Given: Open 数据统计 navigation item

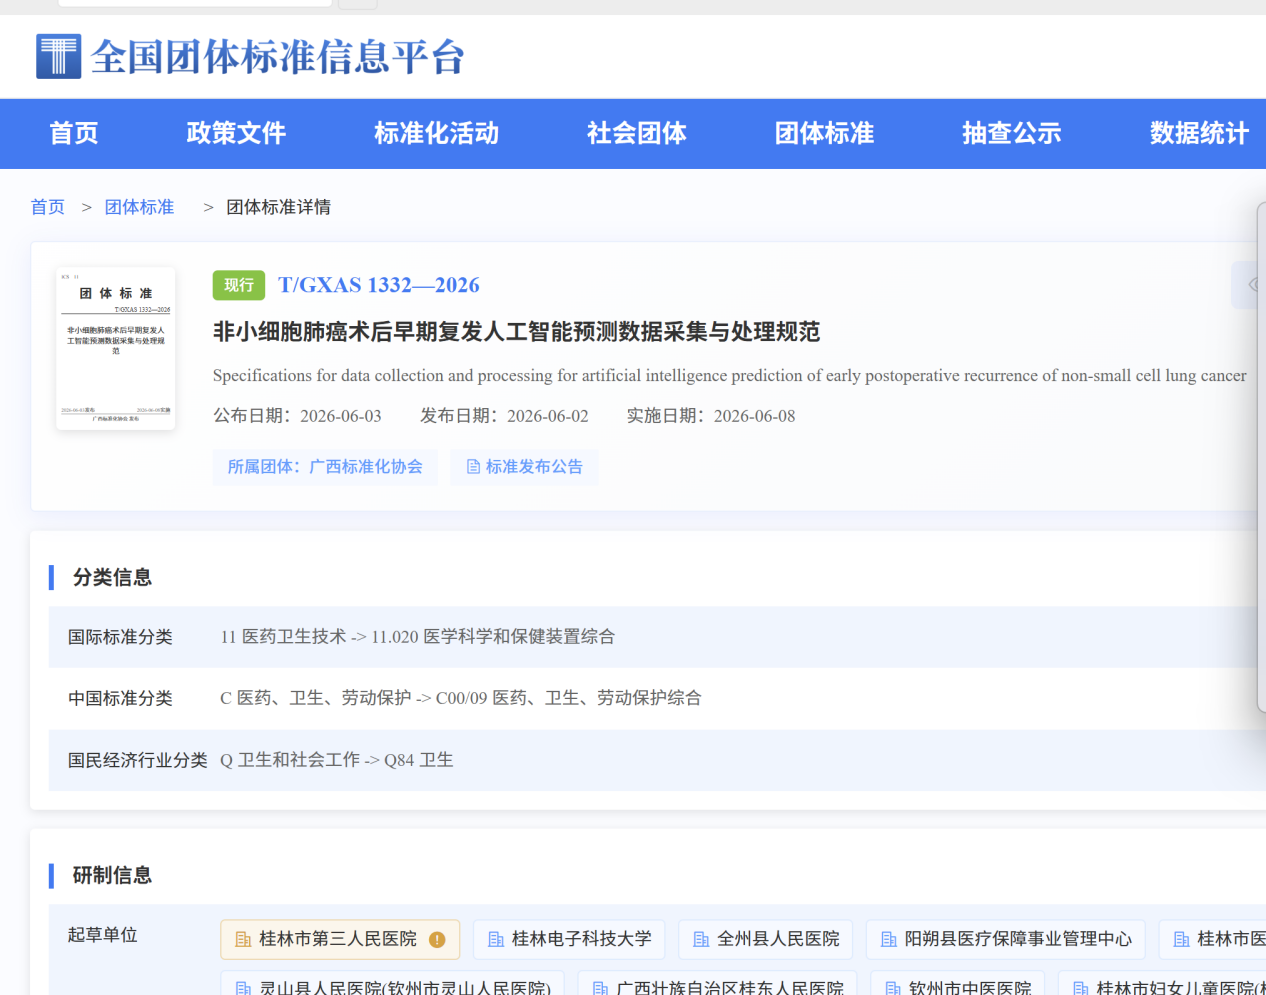Looking at the screenshot, I should click(x=1199, y=133).
